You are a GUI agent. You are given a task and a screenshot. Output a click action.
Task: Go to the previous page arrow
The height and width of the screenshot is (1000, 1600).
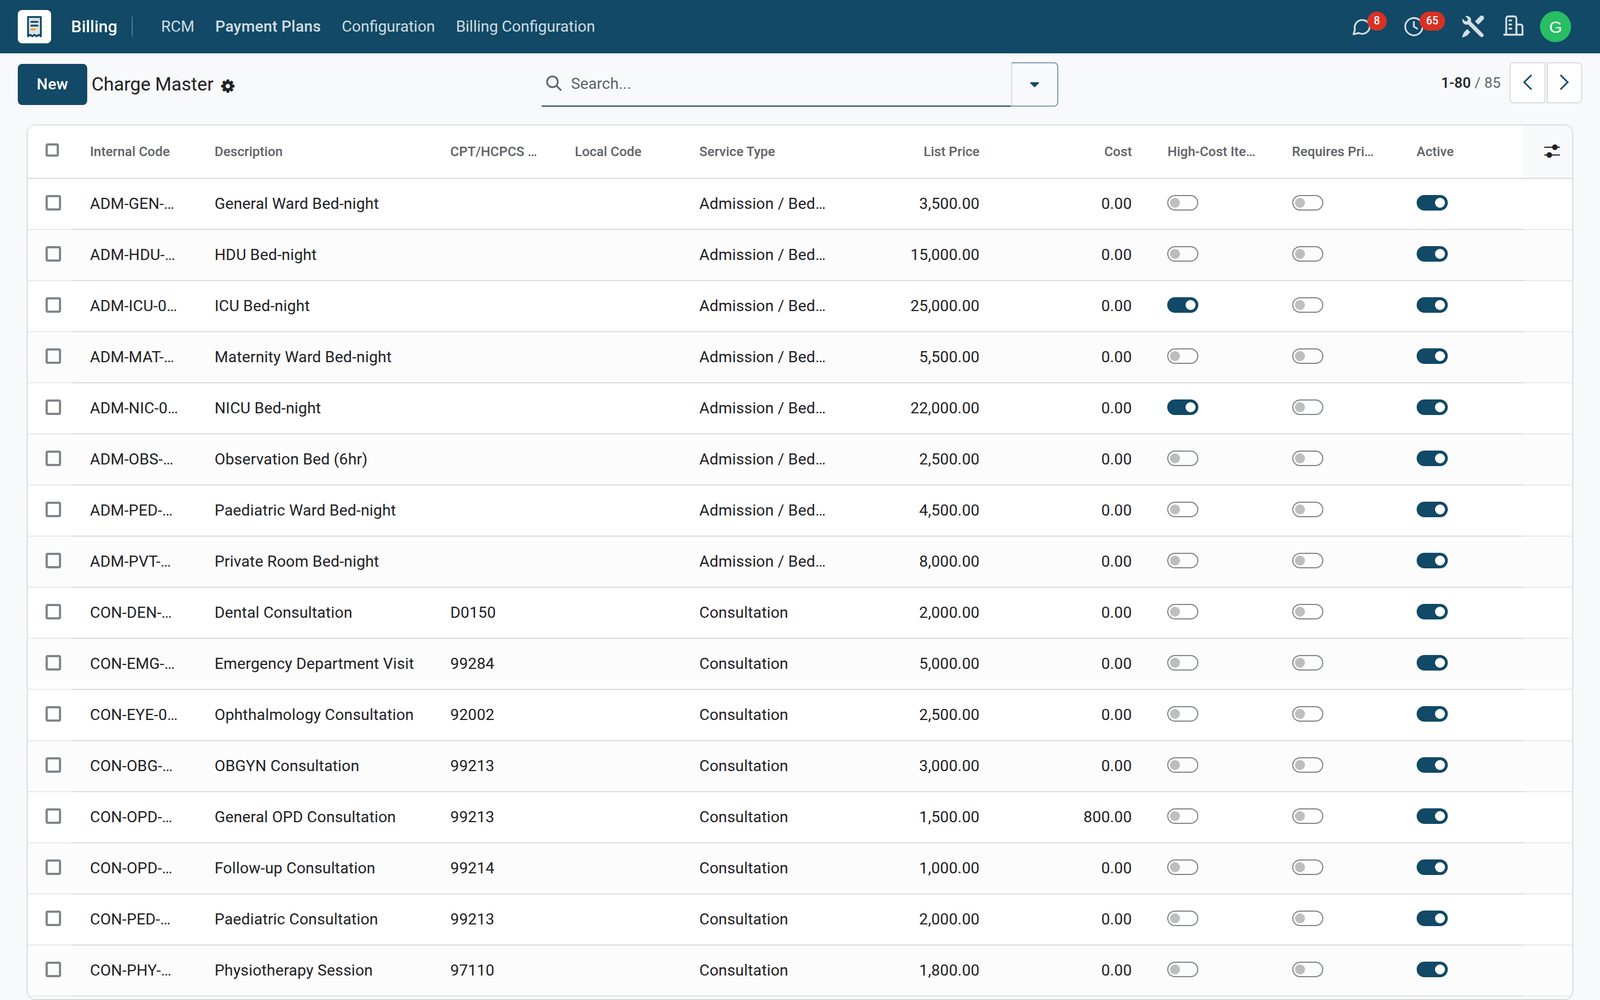[x=1527, y=83]
